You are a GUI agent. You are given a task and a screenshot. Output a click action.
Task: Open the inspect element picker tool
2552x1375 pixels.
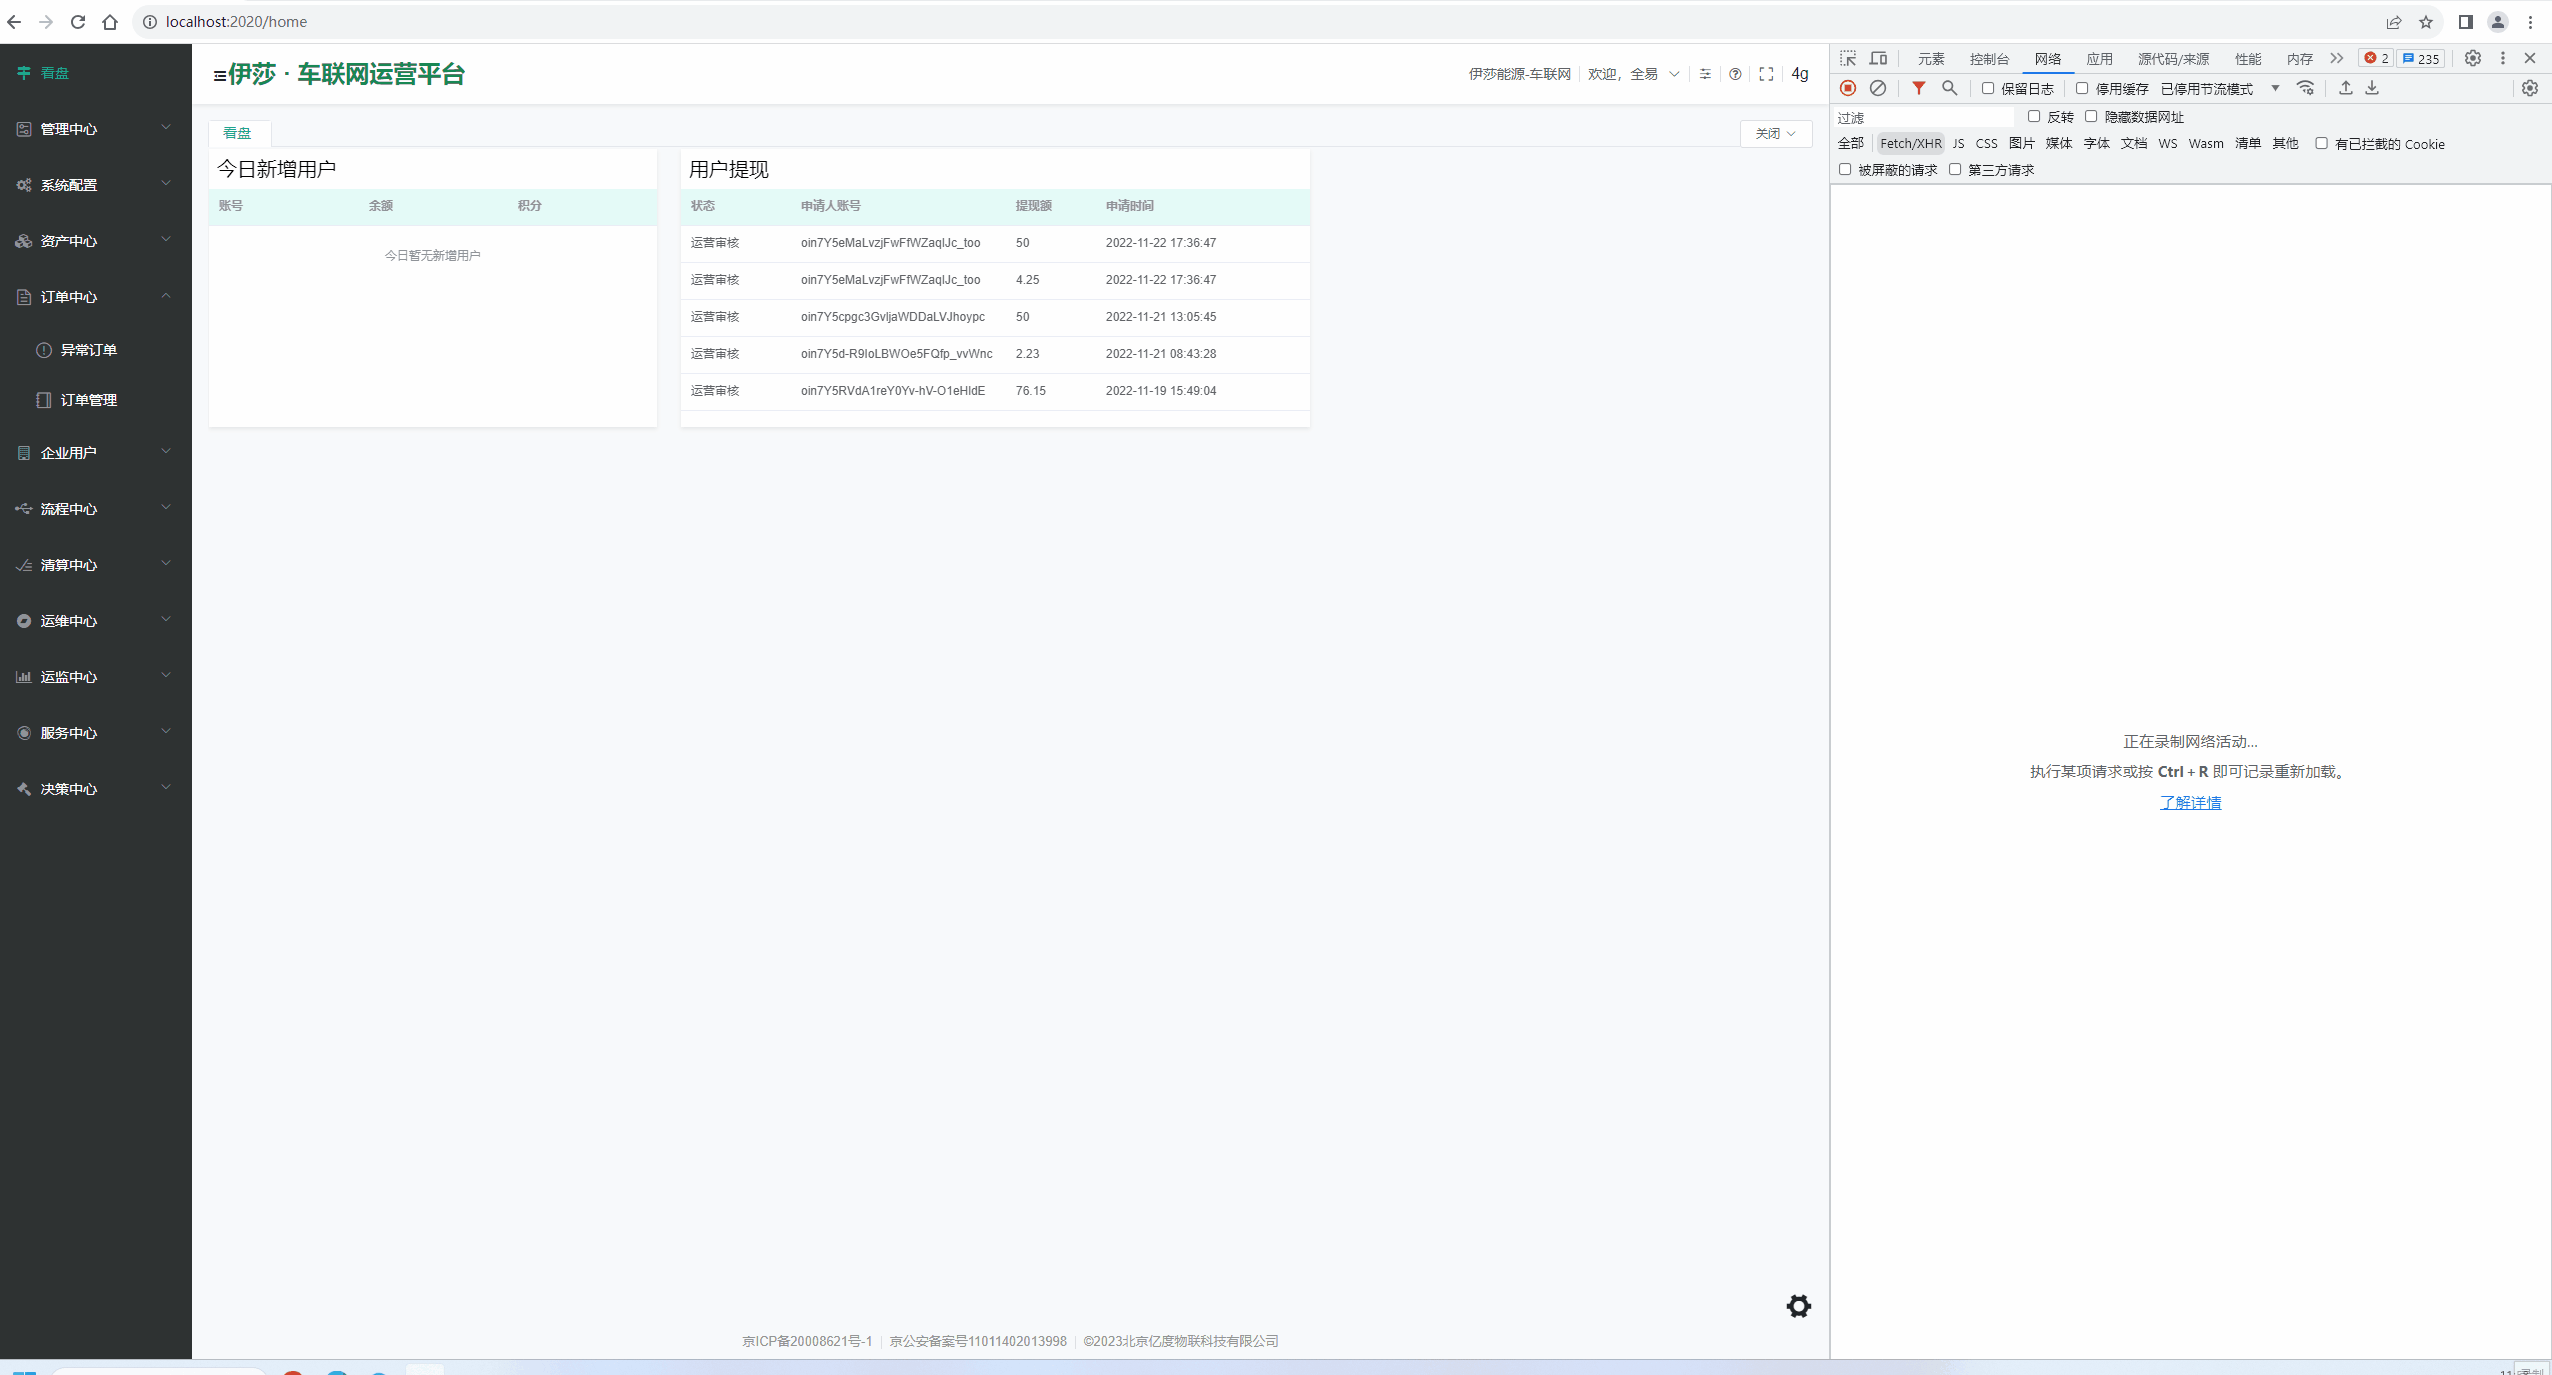(1847, 58)
